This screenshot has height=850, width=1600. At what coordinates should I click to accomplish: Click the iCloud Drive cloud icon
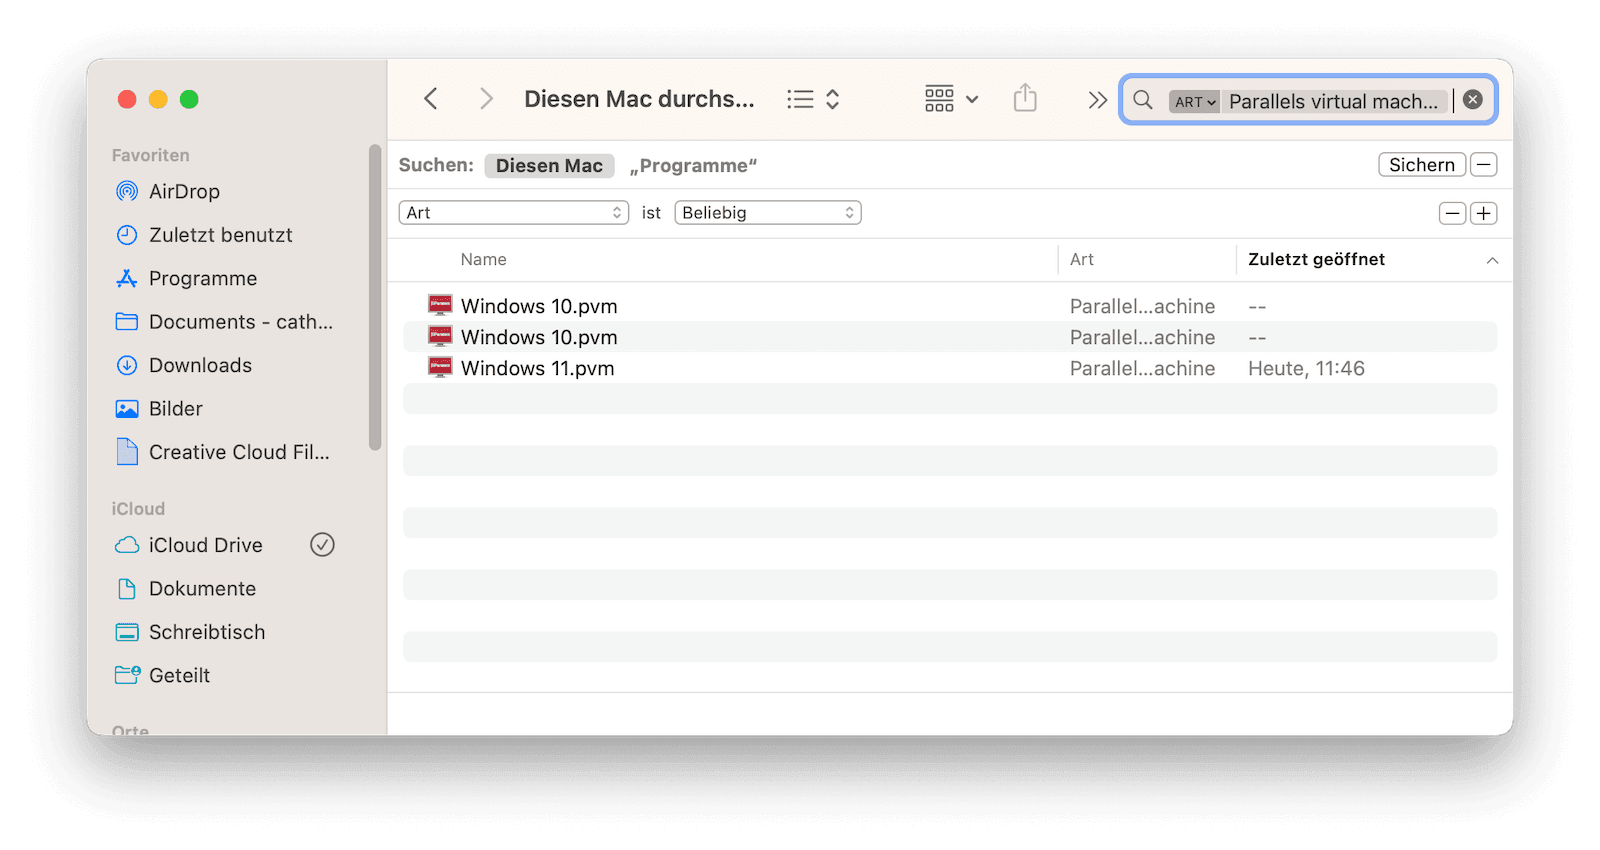pyautogui.click(x=127, y=545)
